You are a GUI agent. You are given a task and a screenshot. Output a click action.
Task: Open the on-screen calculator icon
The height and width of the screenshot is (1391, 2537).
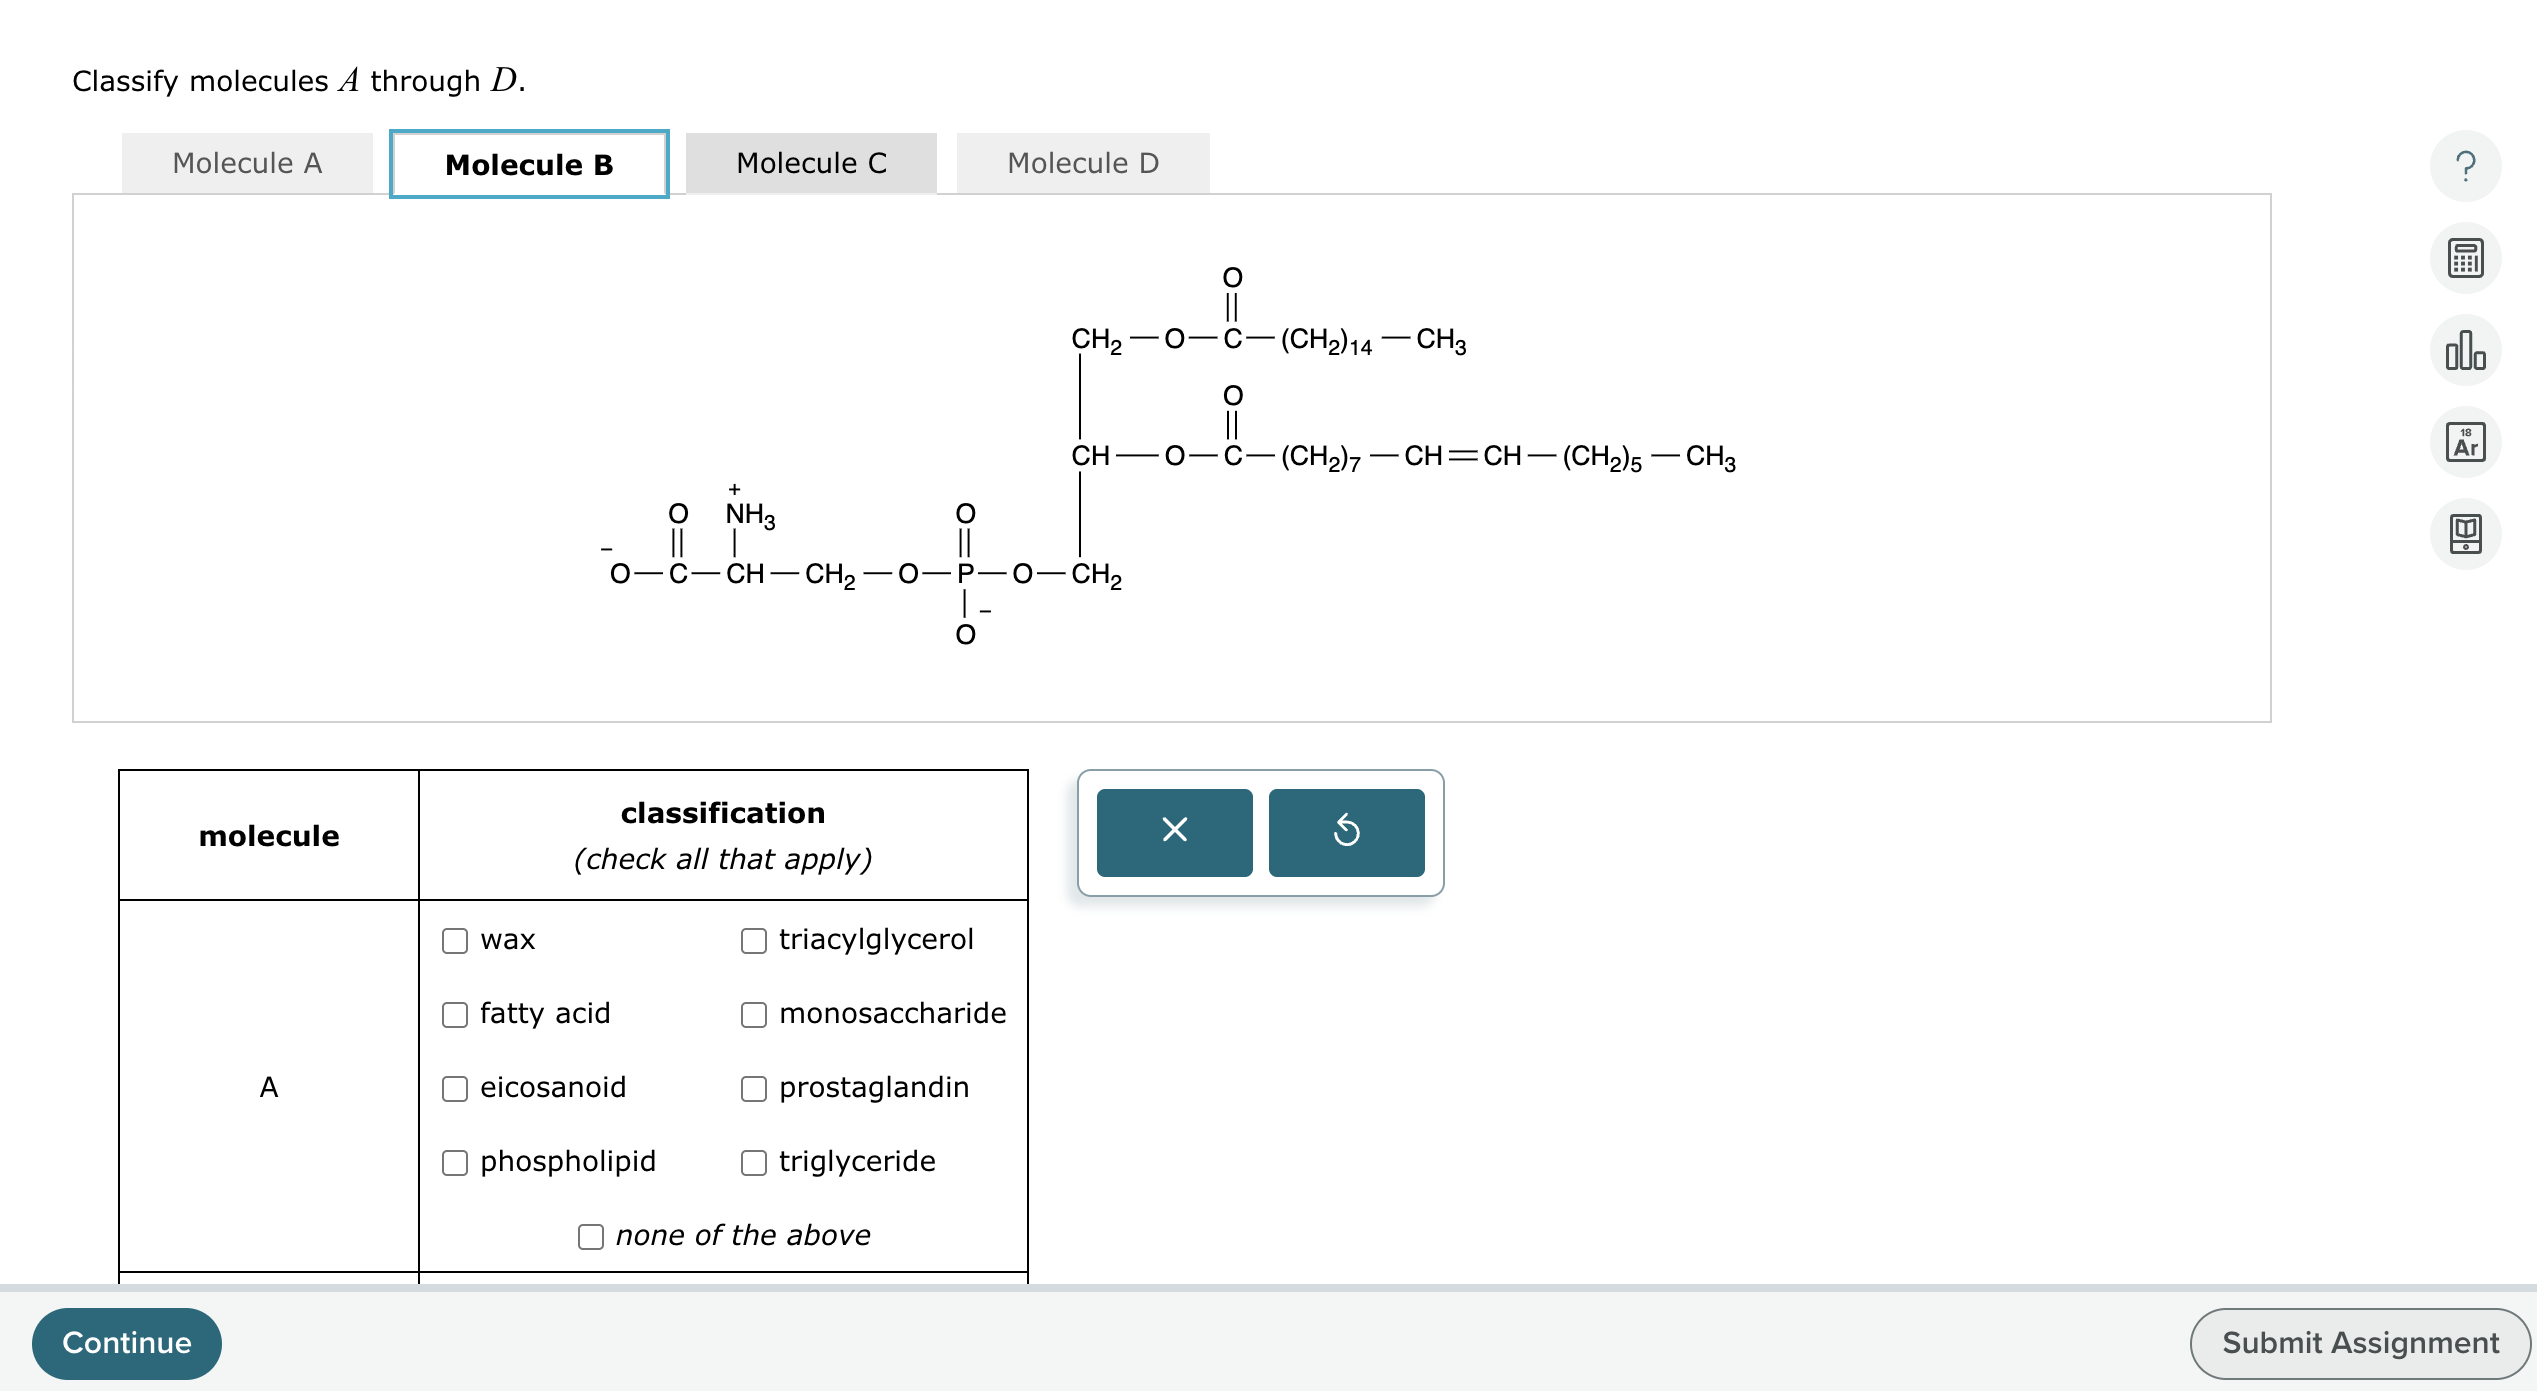tap(2464, 258)
